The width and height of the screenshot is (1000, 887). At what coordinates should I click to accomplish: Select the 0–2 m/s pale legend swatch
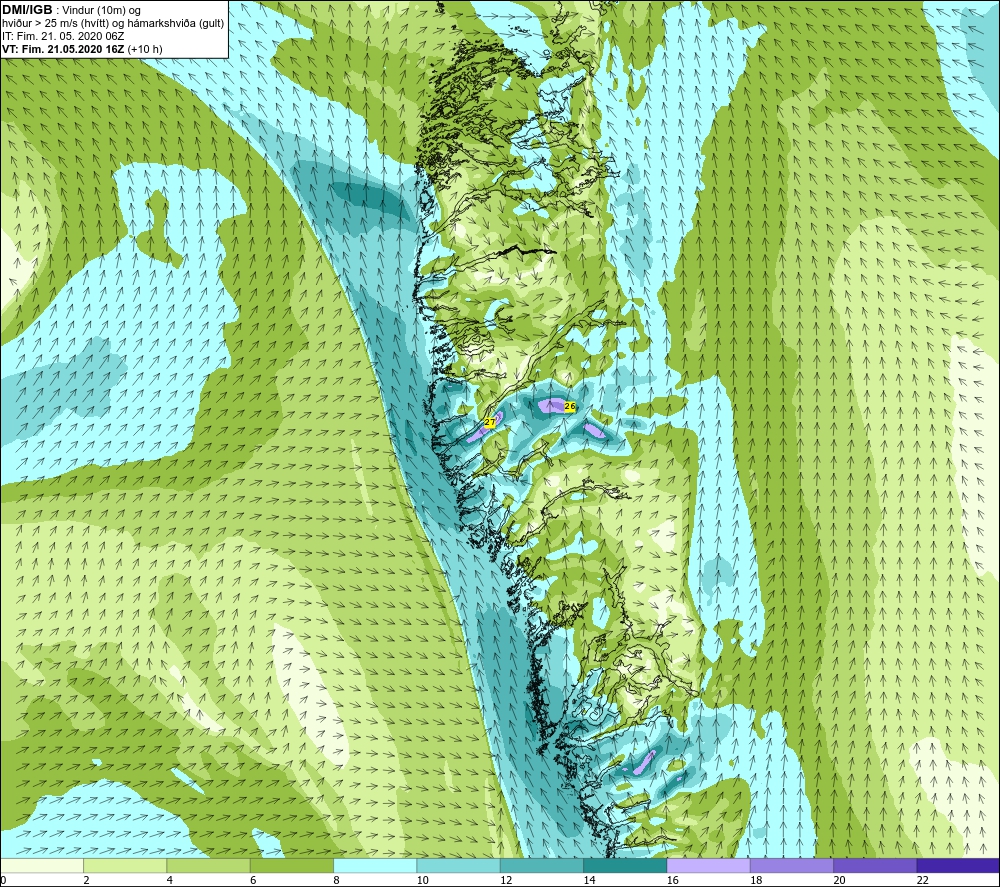tap(41, 865)
